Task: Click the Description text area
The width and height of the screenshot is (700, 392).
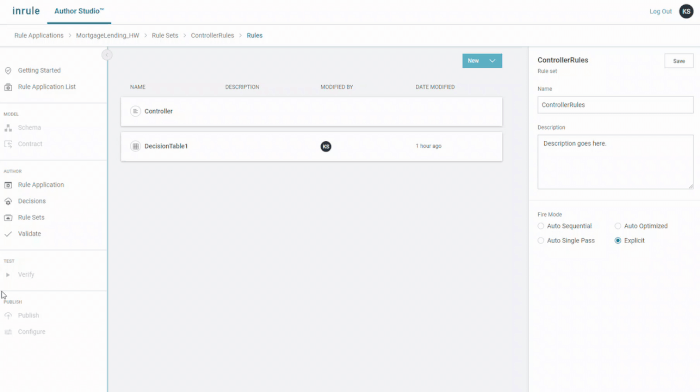Action: [615, 162]
